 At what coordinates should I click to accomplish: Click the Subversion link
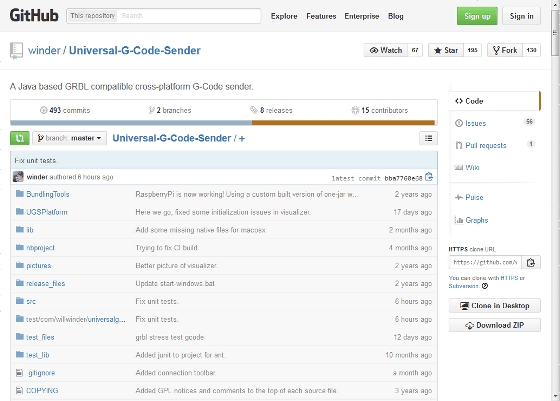click(463, 286)
